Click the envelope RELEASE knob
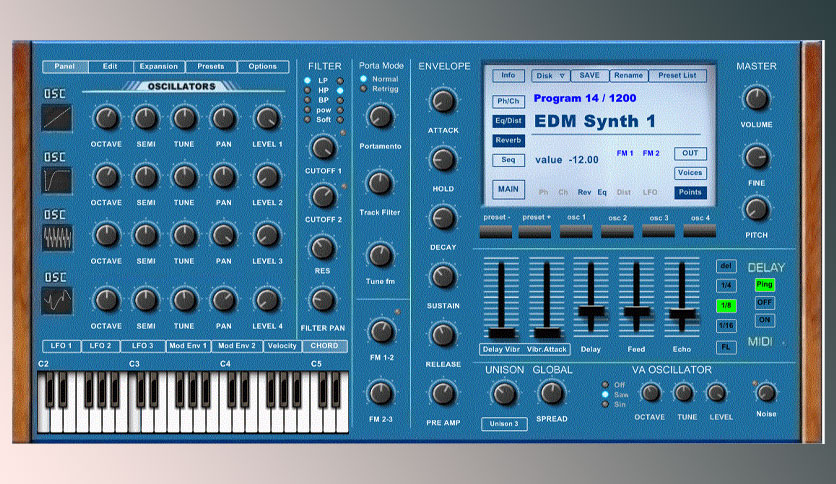Viewport: 836px width, 484px height. tap(443, 335)
